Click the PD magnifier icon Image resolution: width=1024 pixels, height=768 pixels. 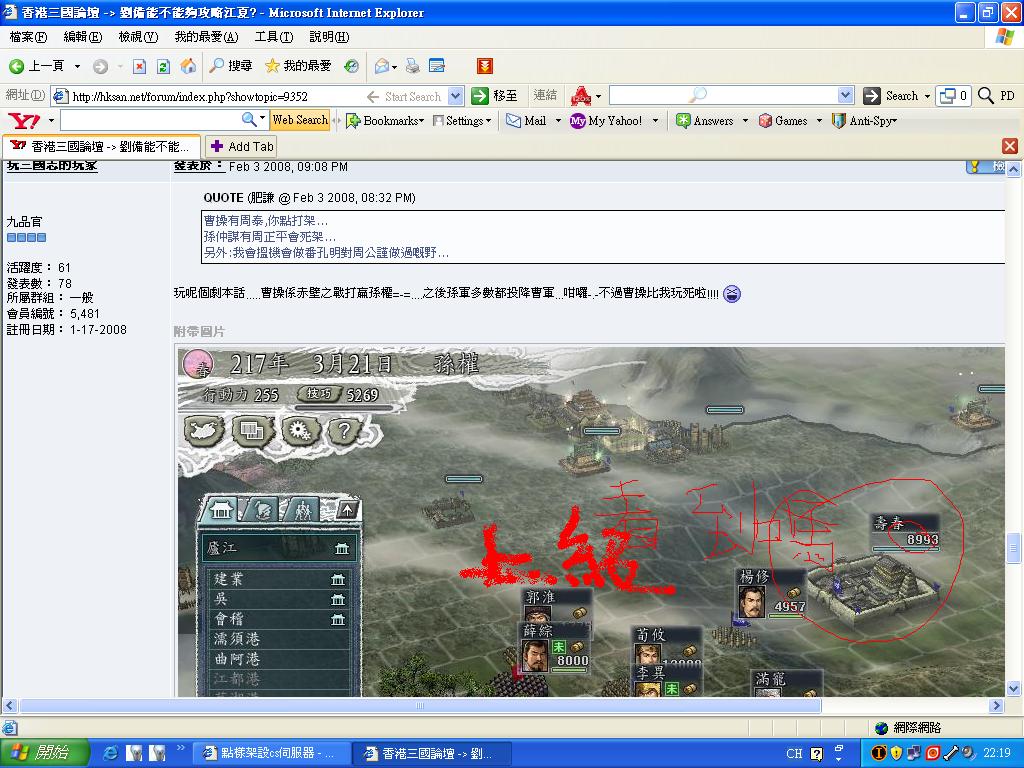coord(985,96)
